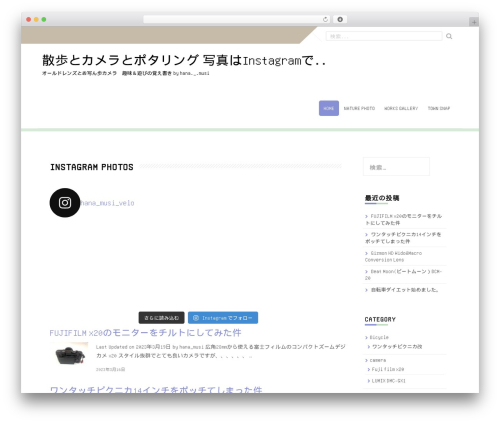The image size is (500, 423).
Task: Click the header search input field
Action: [384, 36]
